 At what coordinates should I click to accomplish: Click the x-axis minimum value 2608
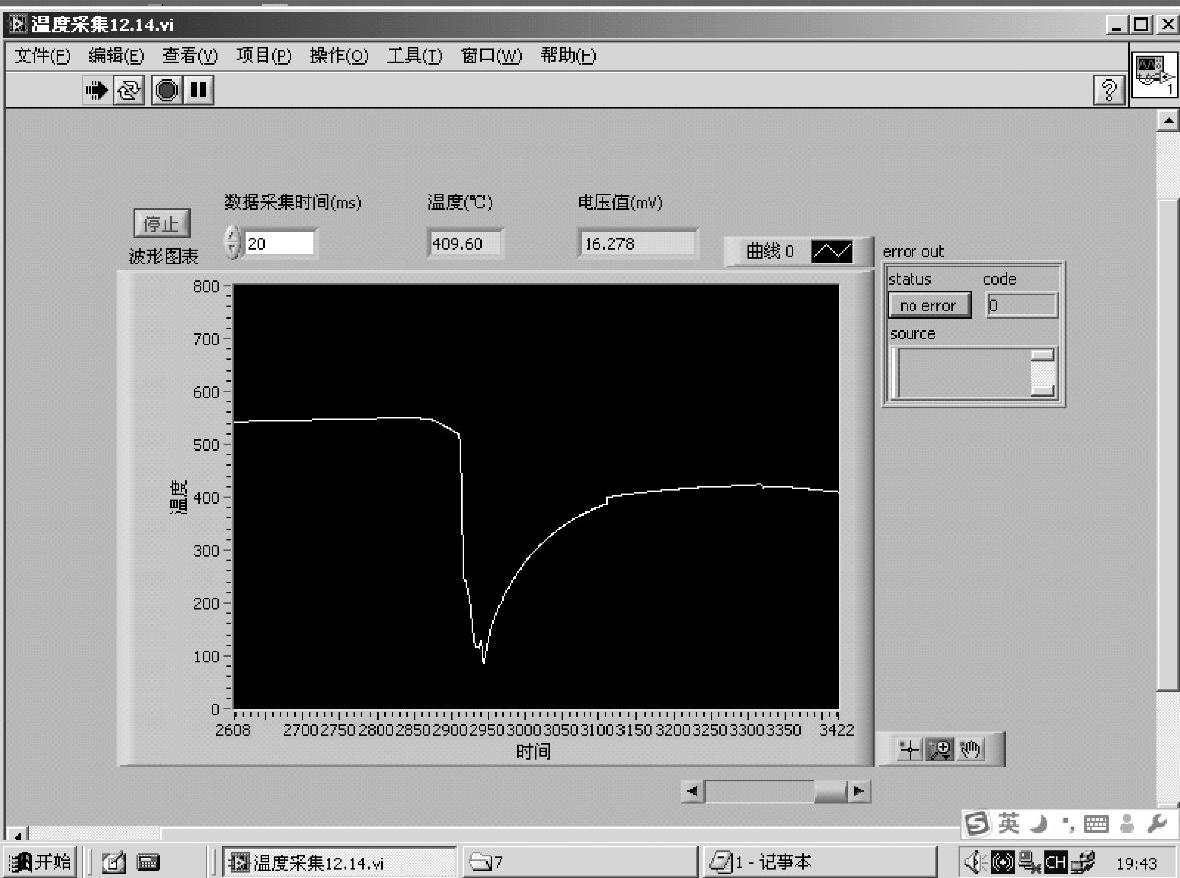233,730
